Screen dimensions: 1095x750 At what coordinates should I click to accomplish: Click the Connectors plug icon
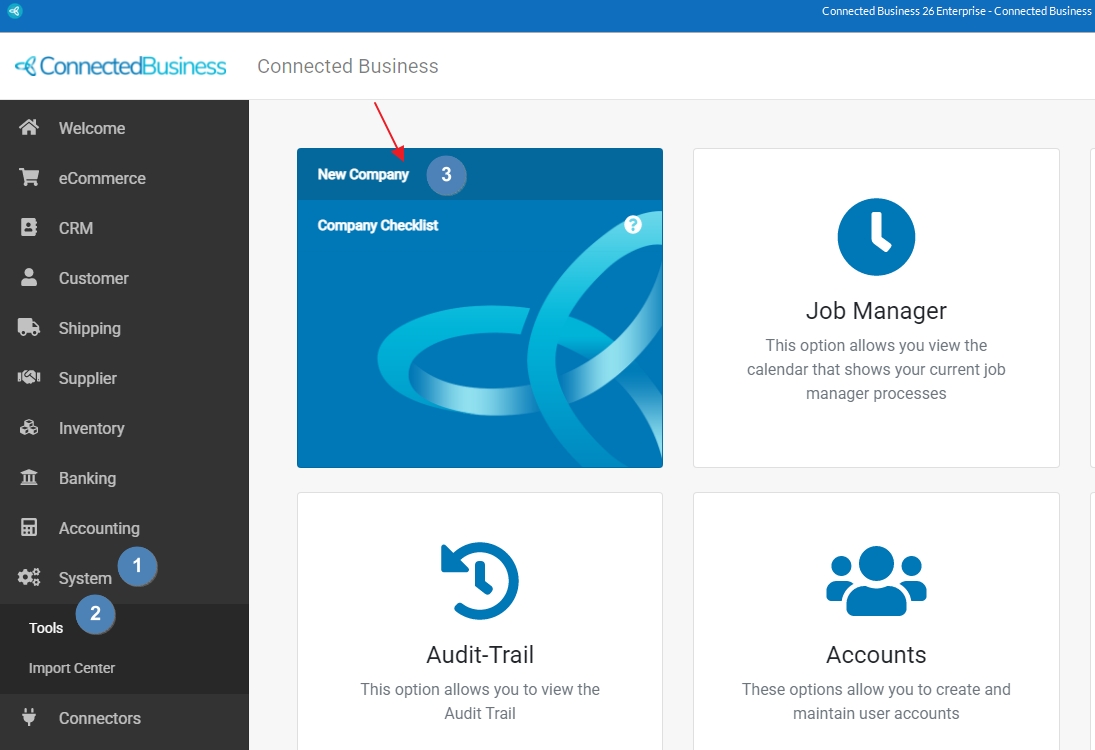click(x=29, y=718)
